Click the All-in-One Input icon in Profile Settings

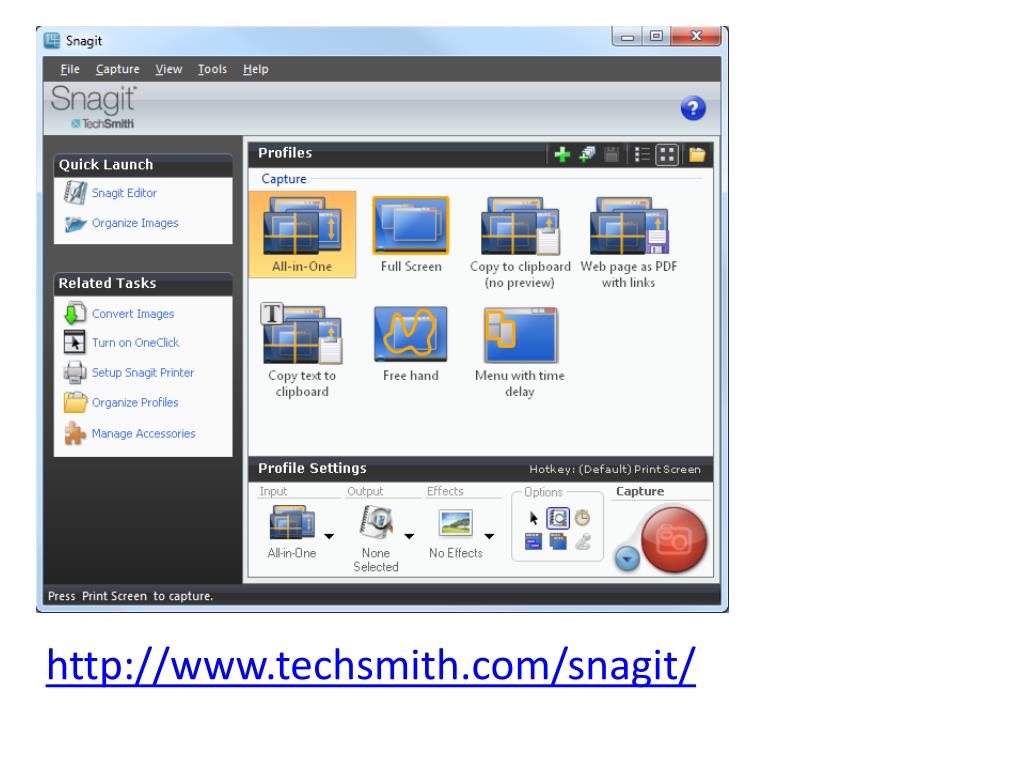[x=292, y=523]
